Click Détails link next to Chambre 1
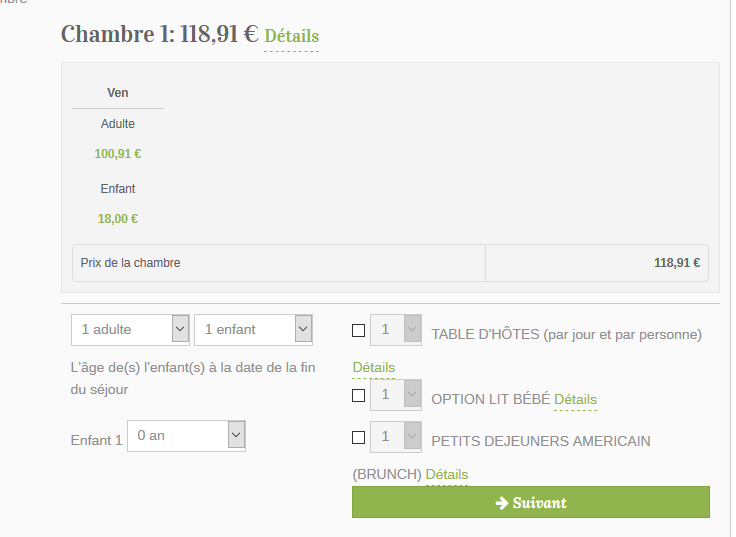The image size is (736, 537). tap(291, 37)
